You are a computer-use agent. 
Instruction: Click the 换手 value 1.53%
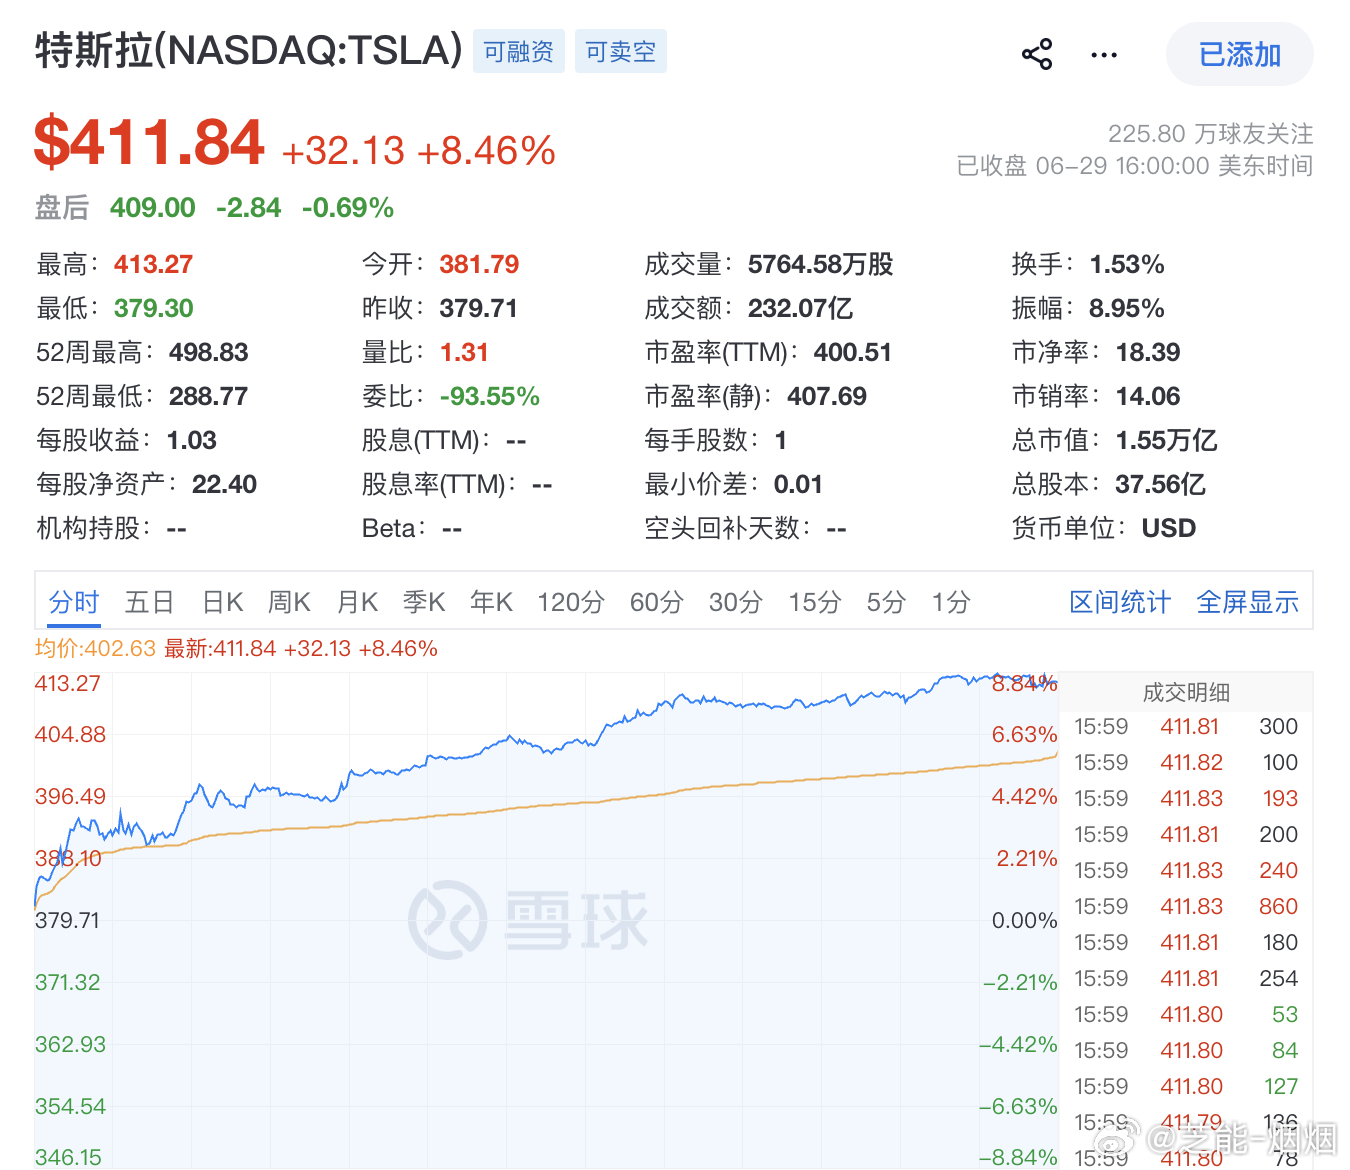(x=1127, y=265)
